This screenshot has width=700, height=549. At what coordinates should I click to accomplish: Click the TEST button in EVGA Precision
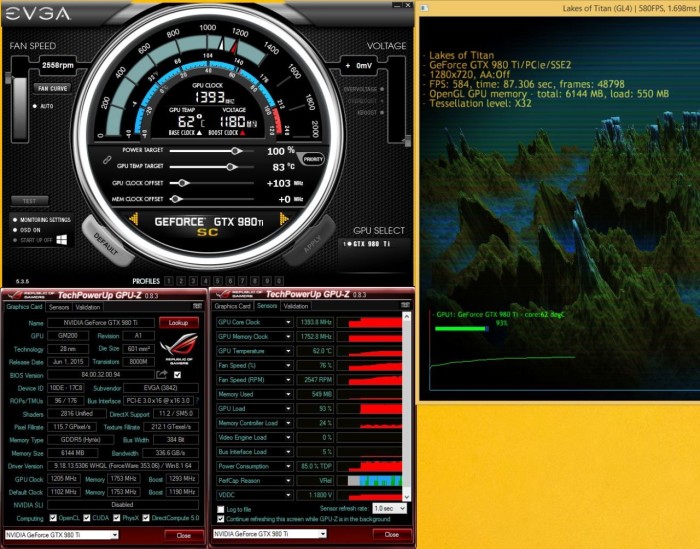(29, 201)
